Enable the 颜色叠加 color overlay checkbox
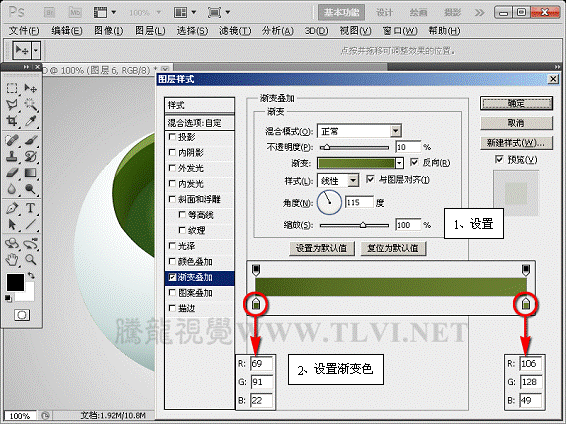The height and width of the screenshot is (424, 566). click(x=173, y=261)
